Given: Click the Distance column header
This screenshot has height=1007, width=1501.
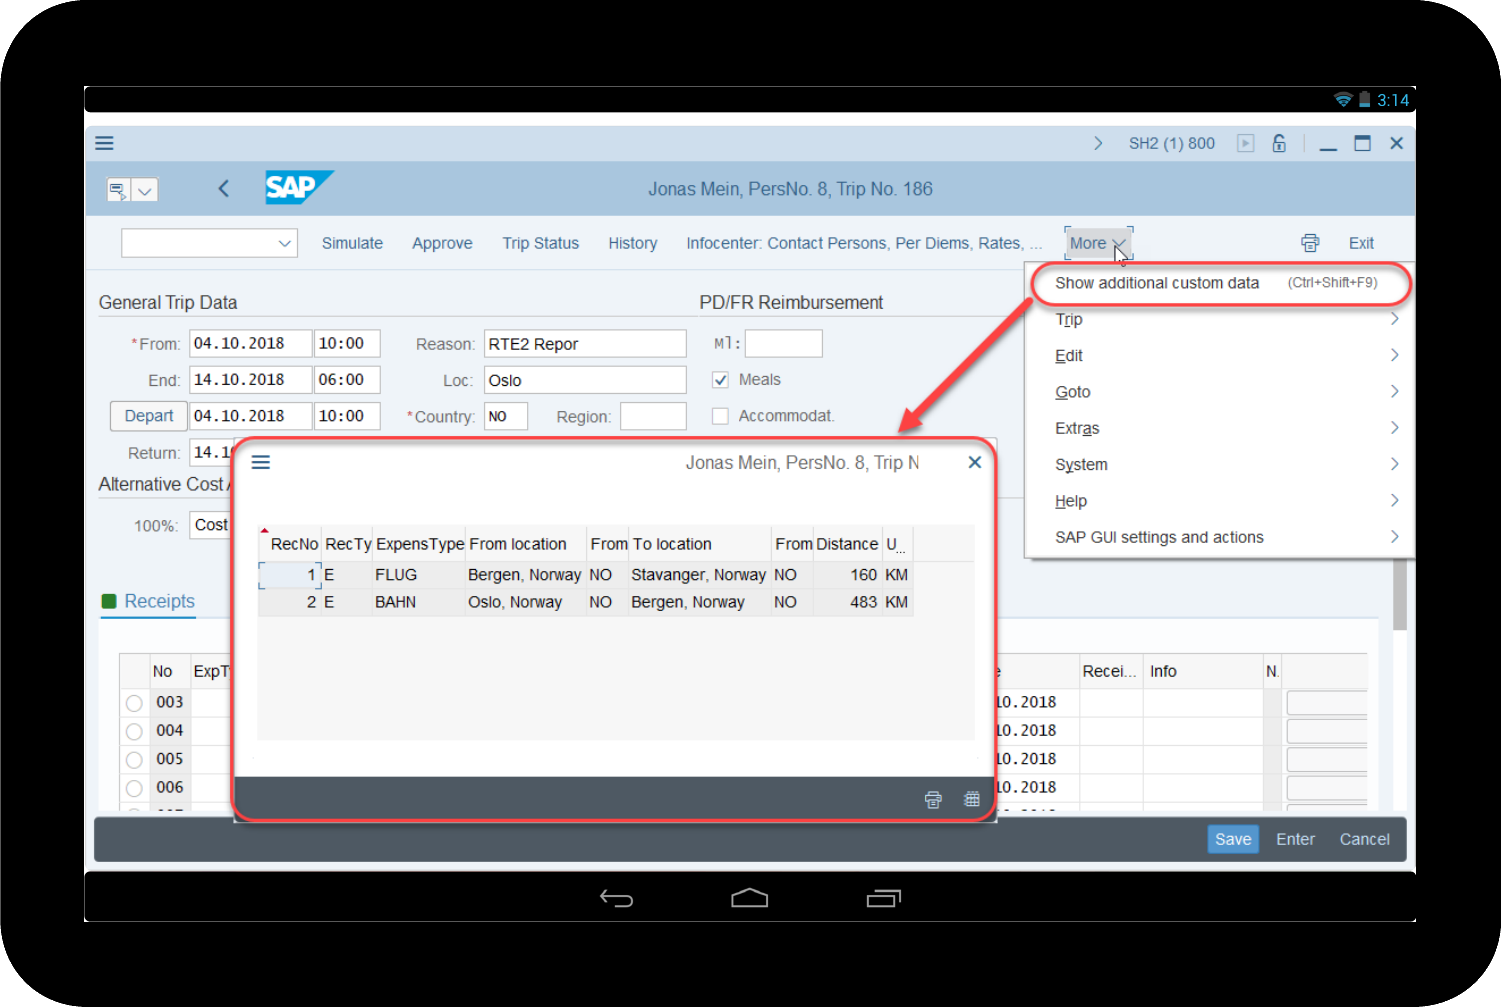Looking at the screenshot, I should [x=847, y=544].
